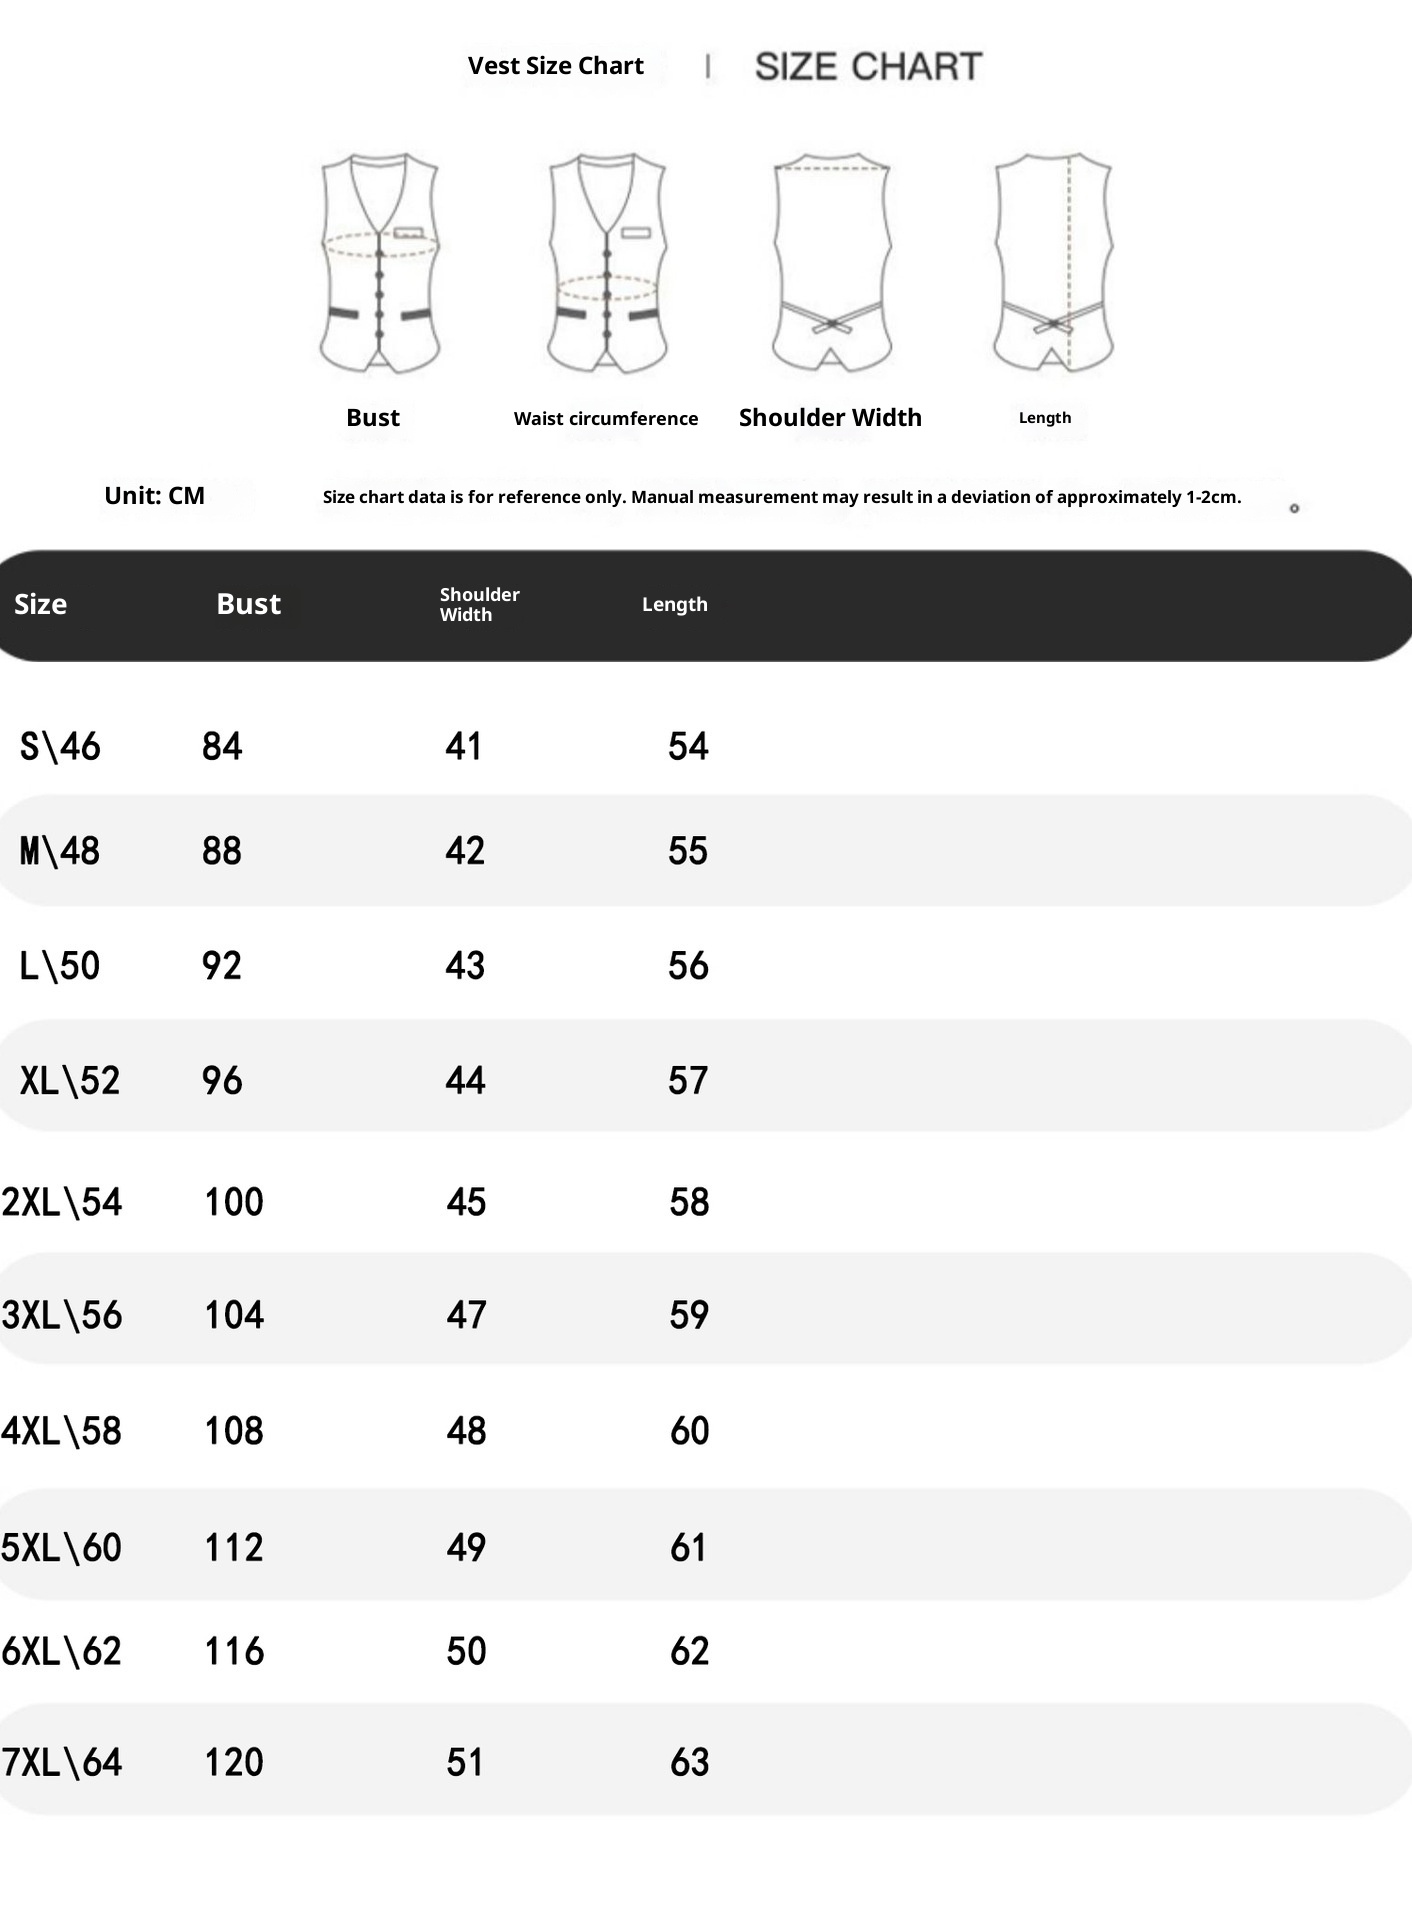Image resolution: width=1412 pixels, height=1920 pixels.
Task: Select the S\46 size row label
Action: click(60, 746)
